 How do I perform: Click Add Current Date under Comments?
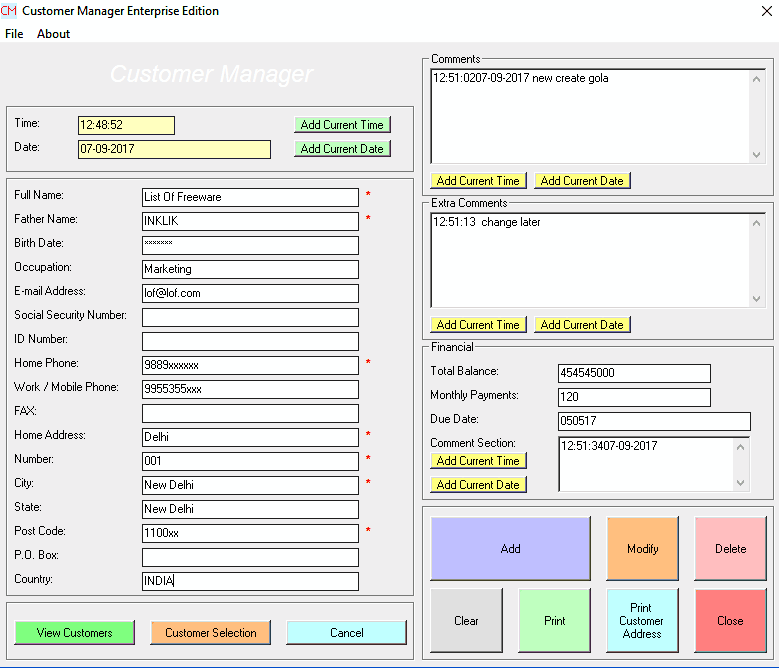[x=582, y=181]
